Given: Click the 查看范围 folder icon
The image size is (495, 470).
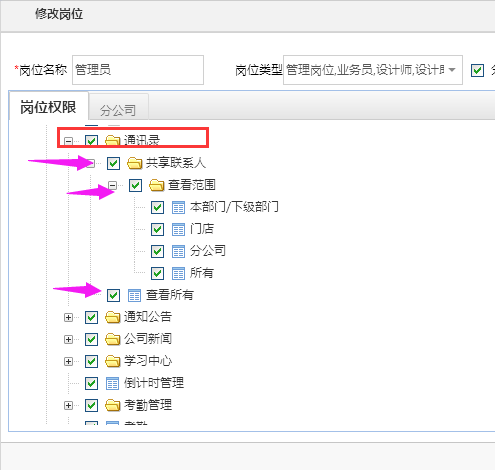Looking at the screenshot, I should pos(157,185).
